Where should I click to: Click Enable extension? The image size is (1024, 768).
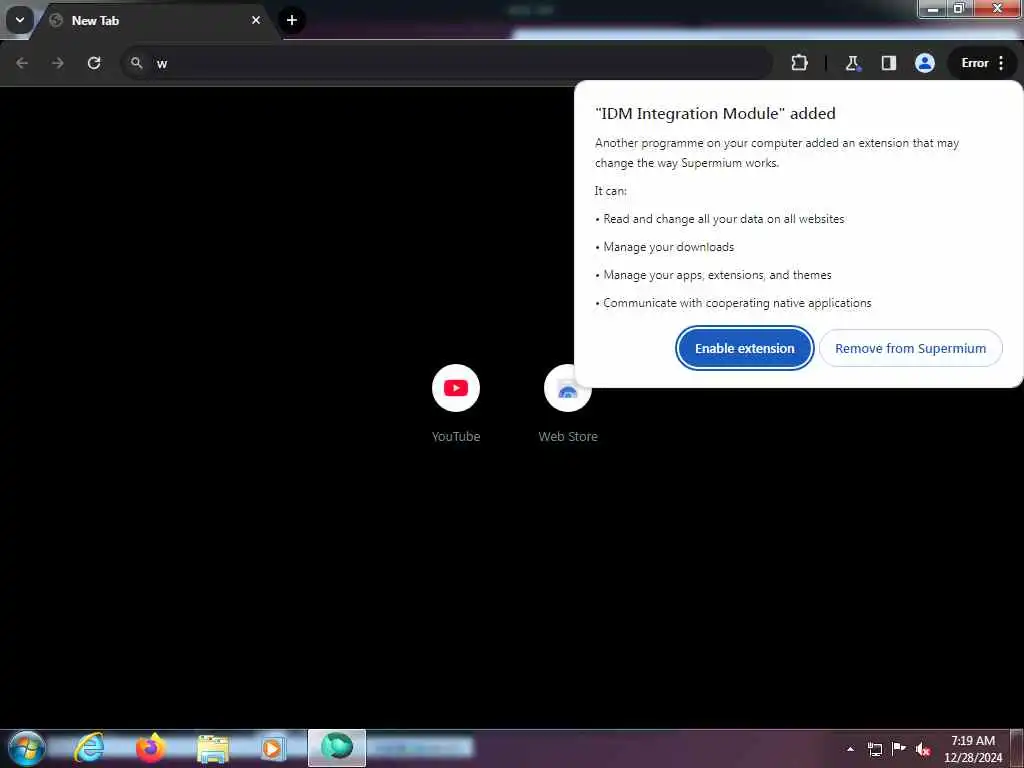click(x=744, y=349)
